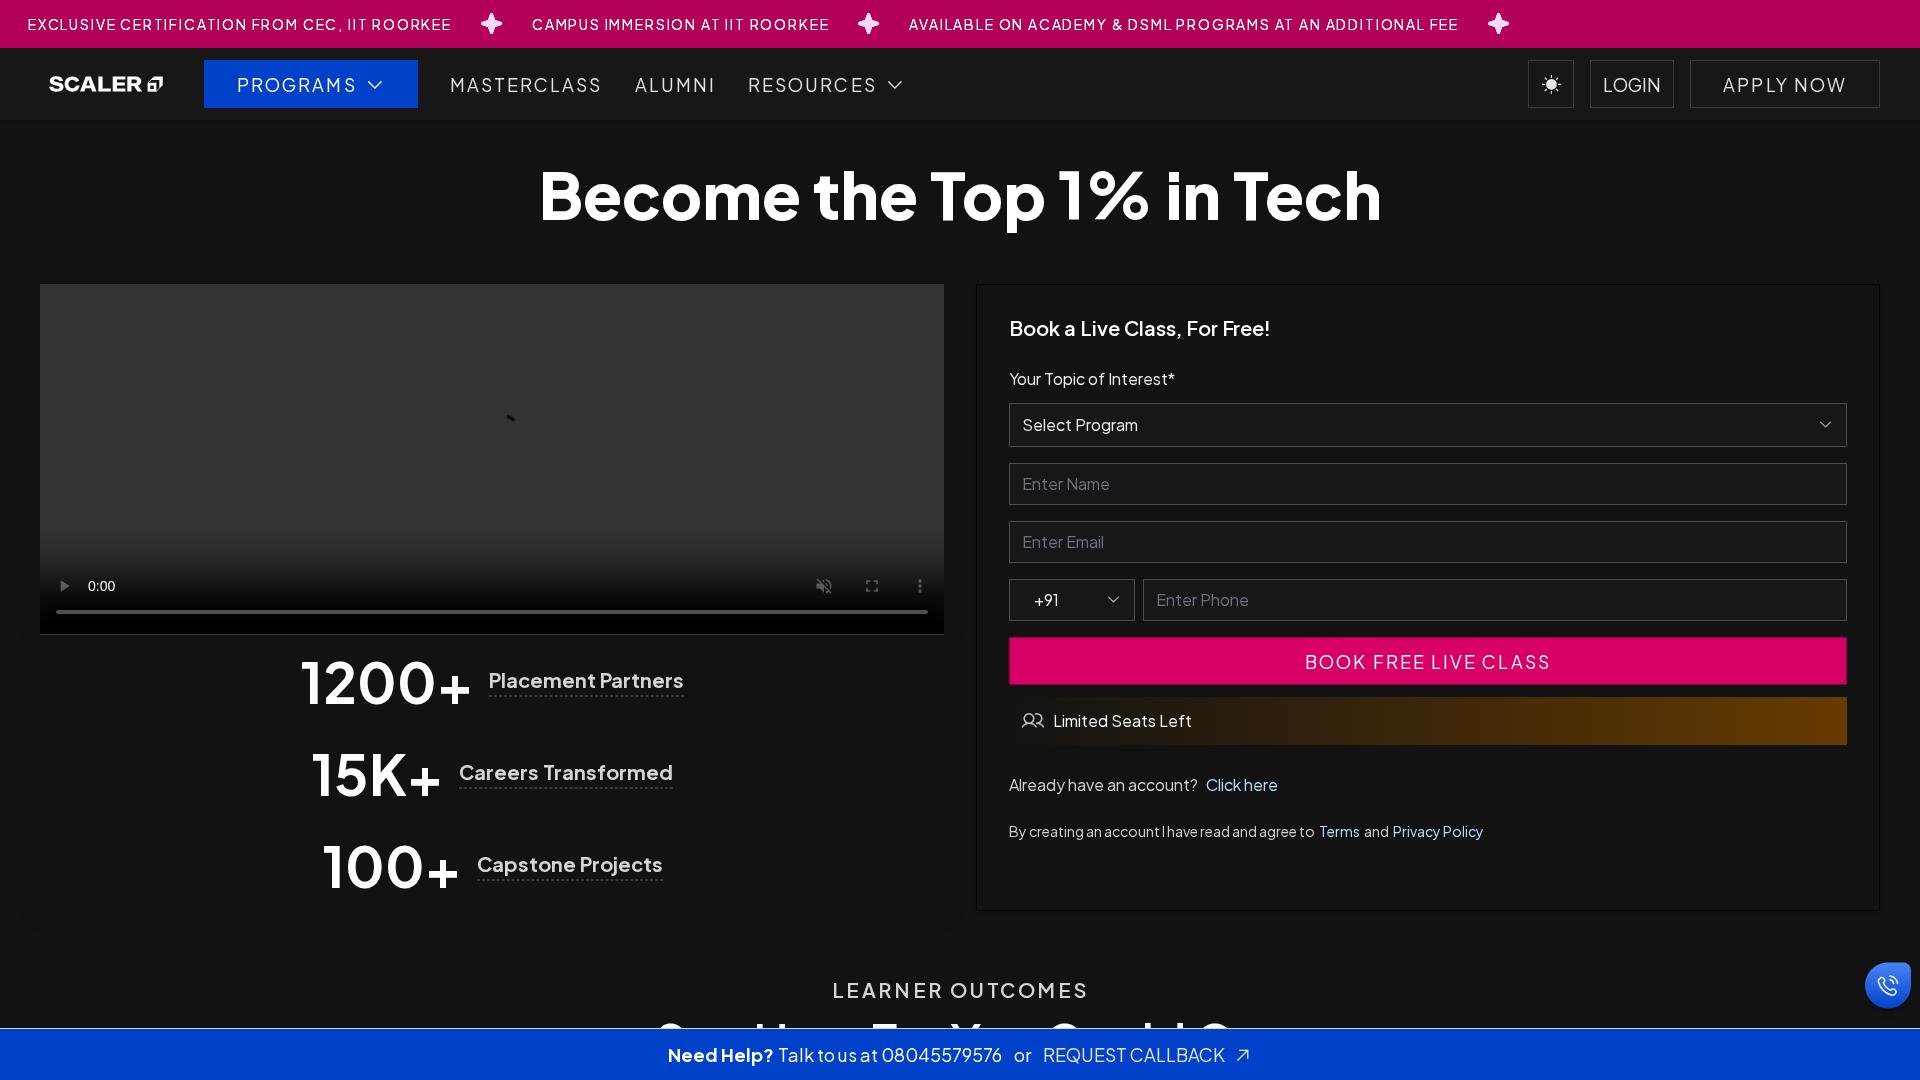Click 'Exclusive Certification from CEC, IIT Roorkee' text
1920x1080 pixels.
pos(239,24)
